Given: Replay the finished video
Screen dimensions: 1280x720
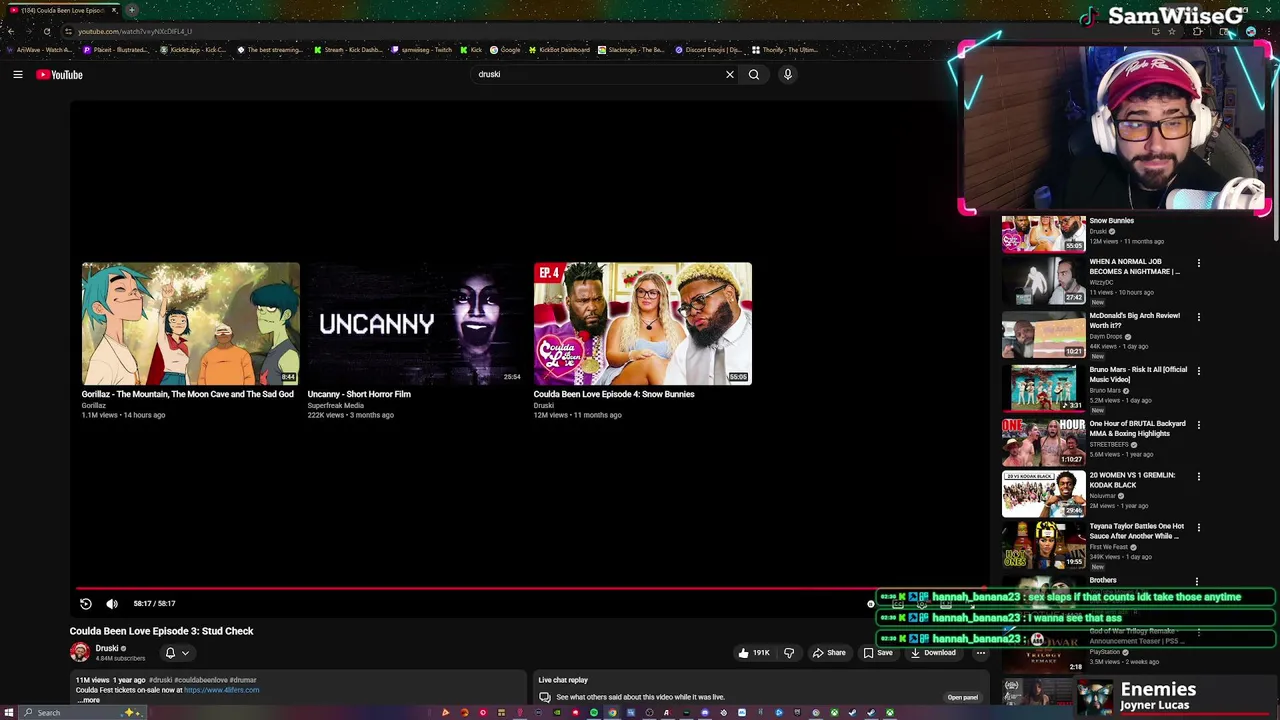Looking at the screenshot, I should pos(86,603).
